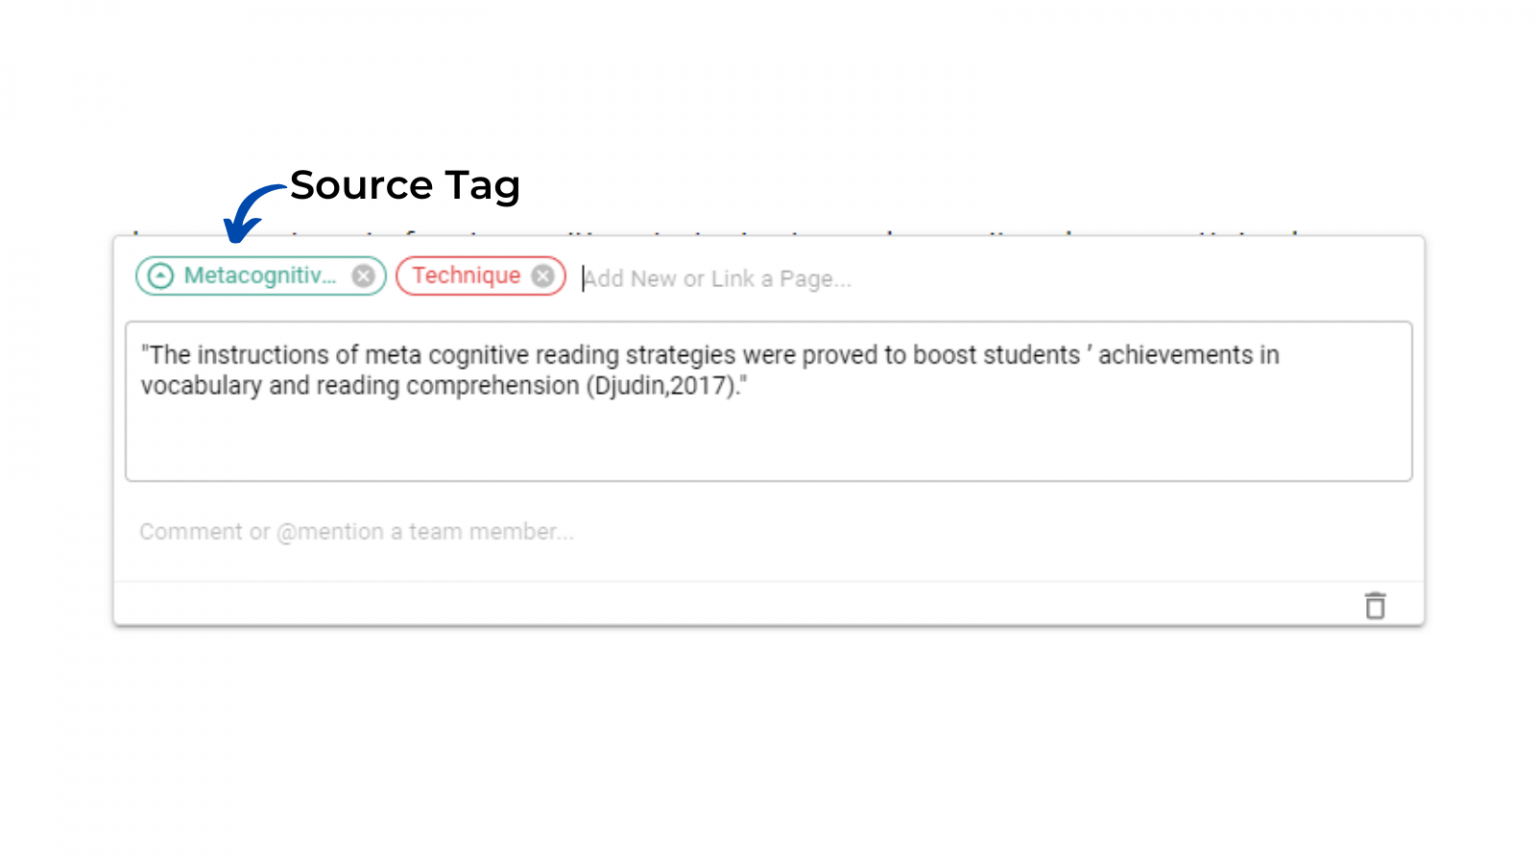Click blank area right of tag input placeholder
1536x864 pixels.
tap(1130, 279)
